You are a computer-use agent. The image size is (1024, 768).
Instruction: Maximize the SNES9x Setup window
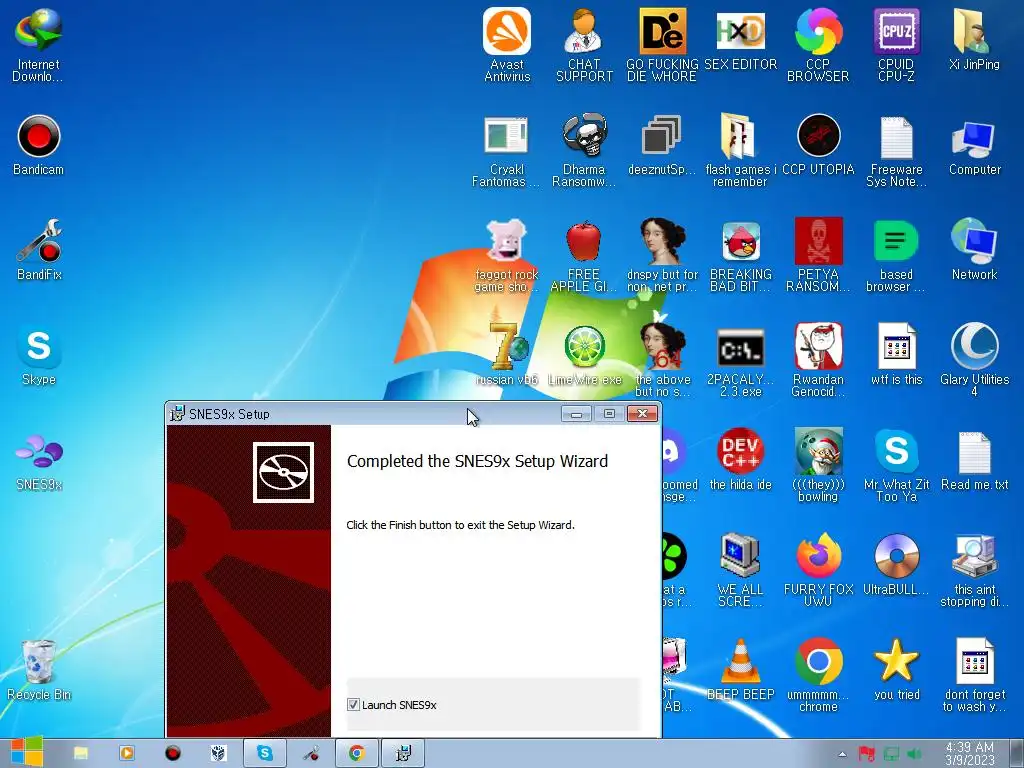(x=609, y=414)
